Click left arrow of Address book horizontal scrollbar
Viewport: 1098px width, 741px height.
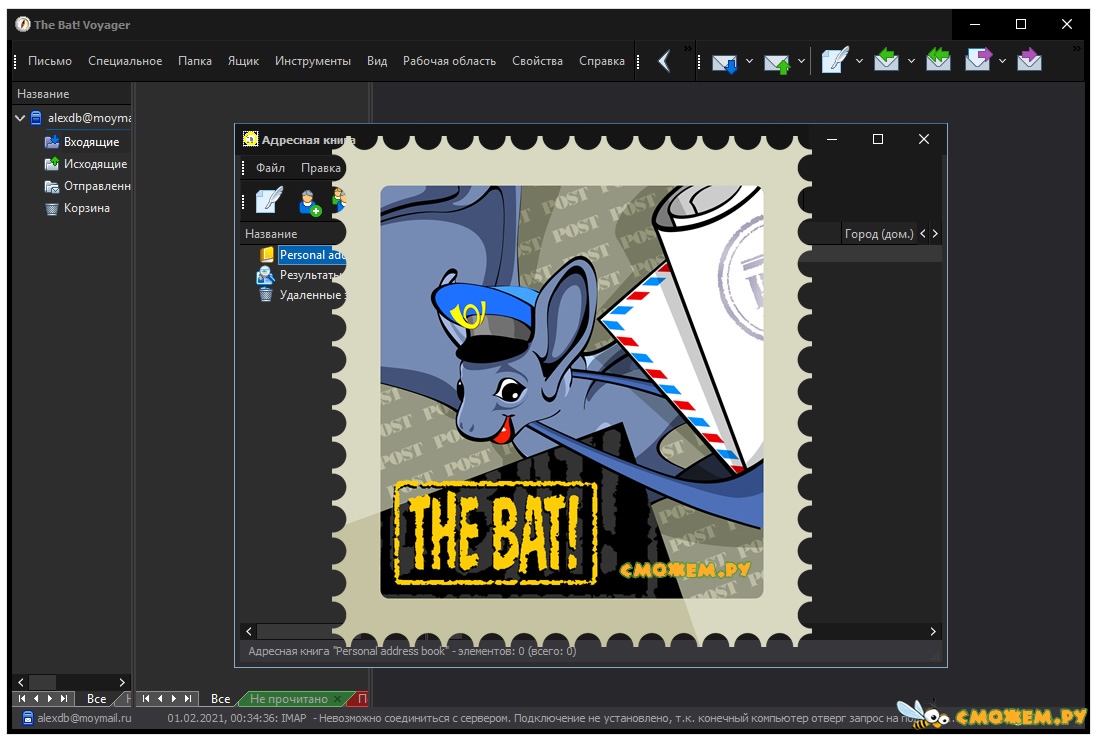pyautogui.click(x=249, y=631)
